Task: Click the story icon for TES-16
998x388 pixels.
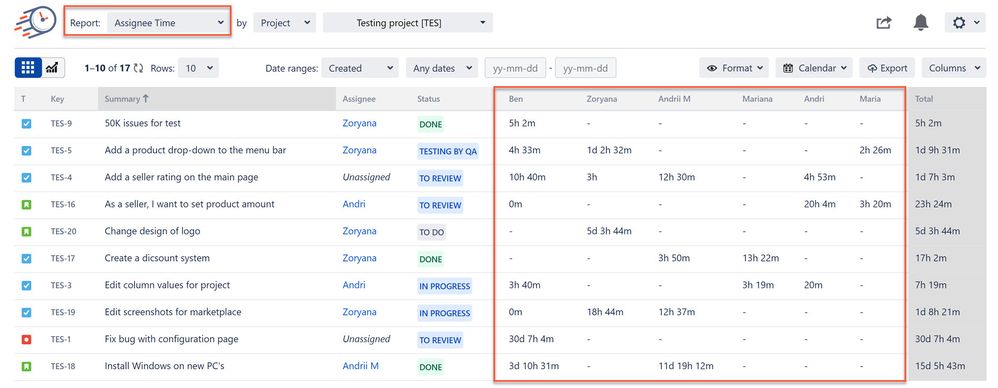Action: click(x=26, y=205)
